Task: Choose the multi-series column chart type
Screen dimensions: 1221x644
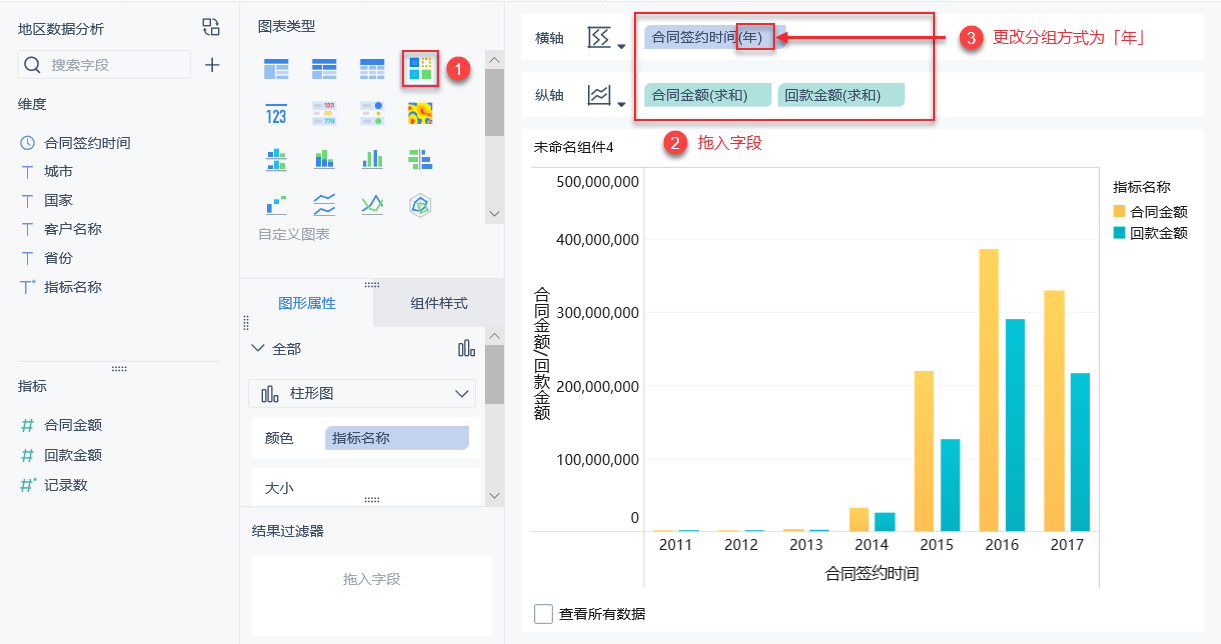Action: coord(372,159)
